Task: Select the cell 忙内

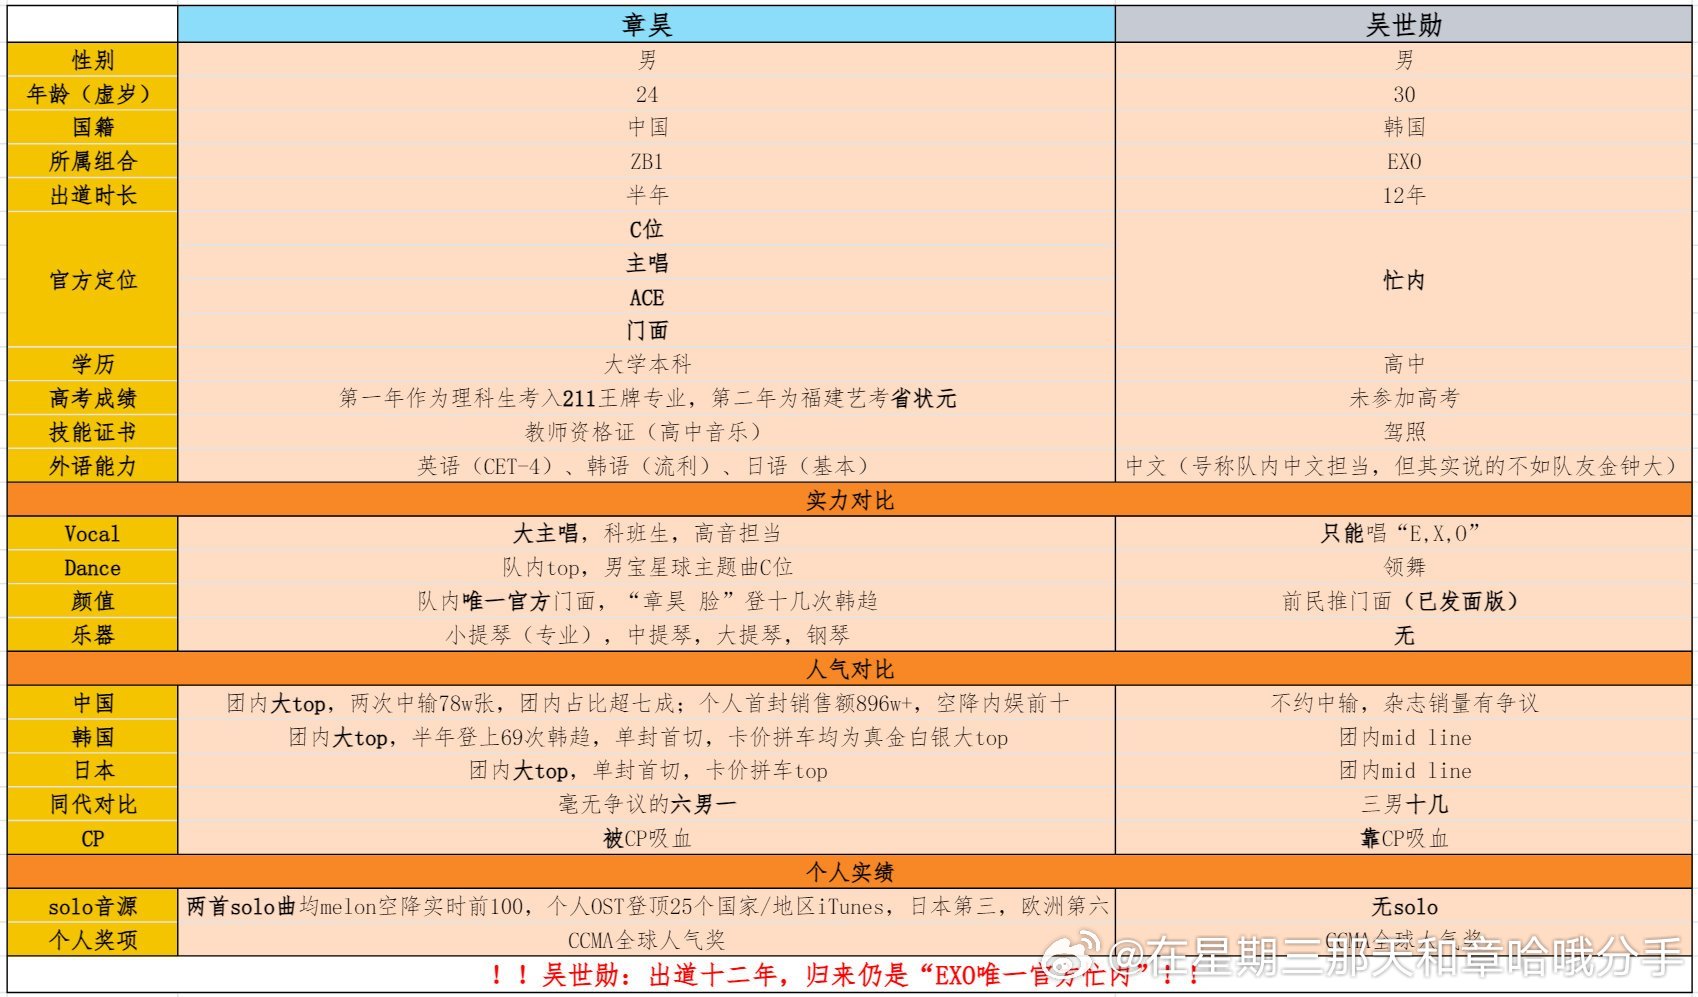Action: tap(1403, 280)
